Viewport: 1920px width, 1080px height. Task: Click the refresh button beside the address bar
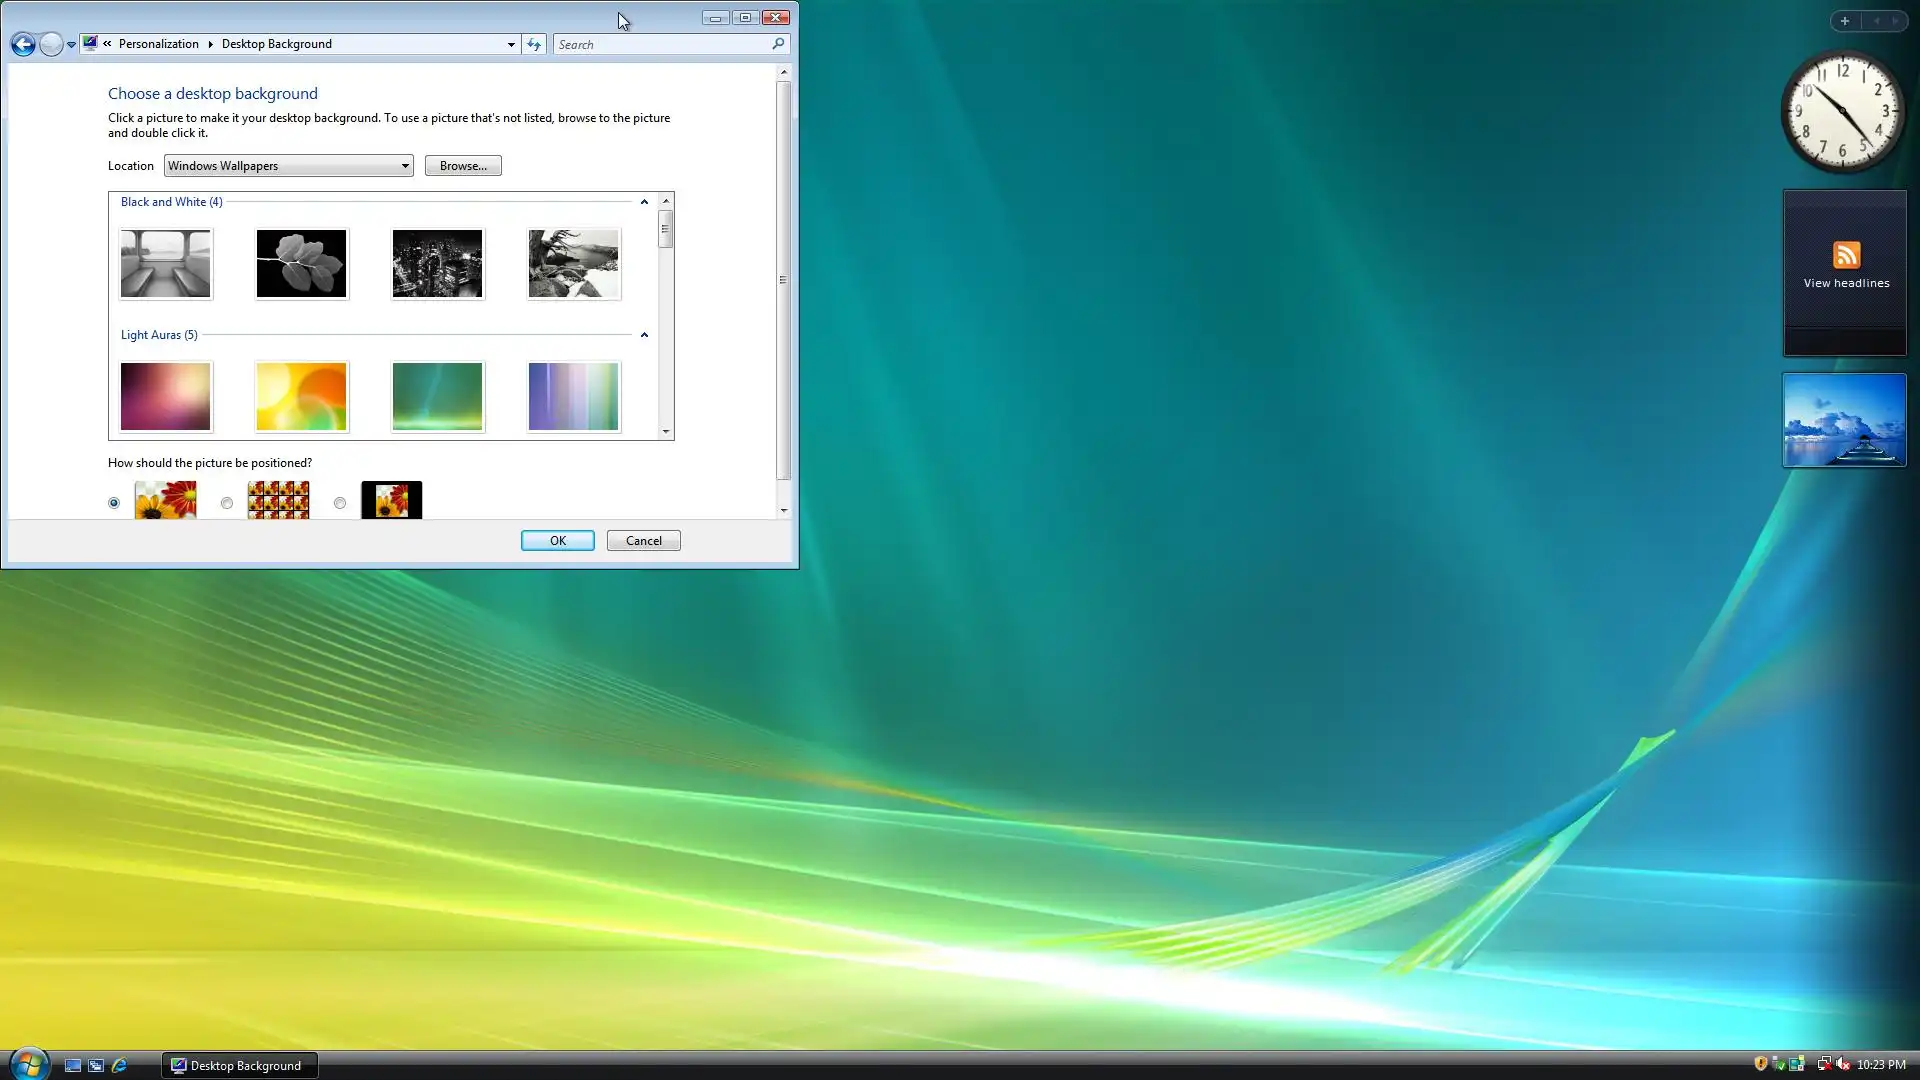tap(534, 44)
